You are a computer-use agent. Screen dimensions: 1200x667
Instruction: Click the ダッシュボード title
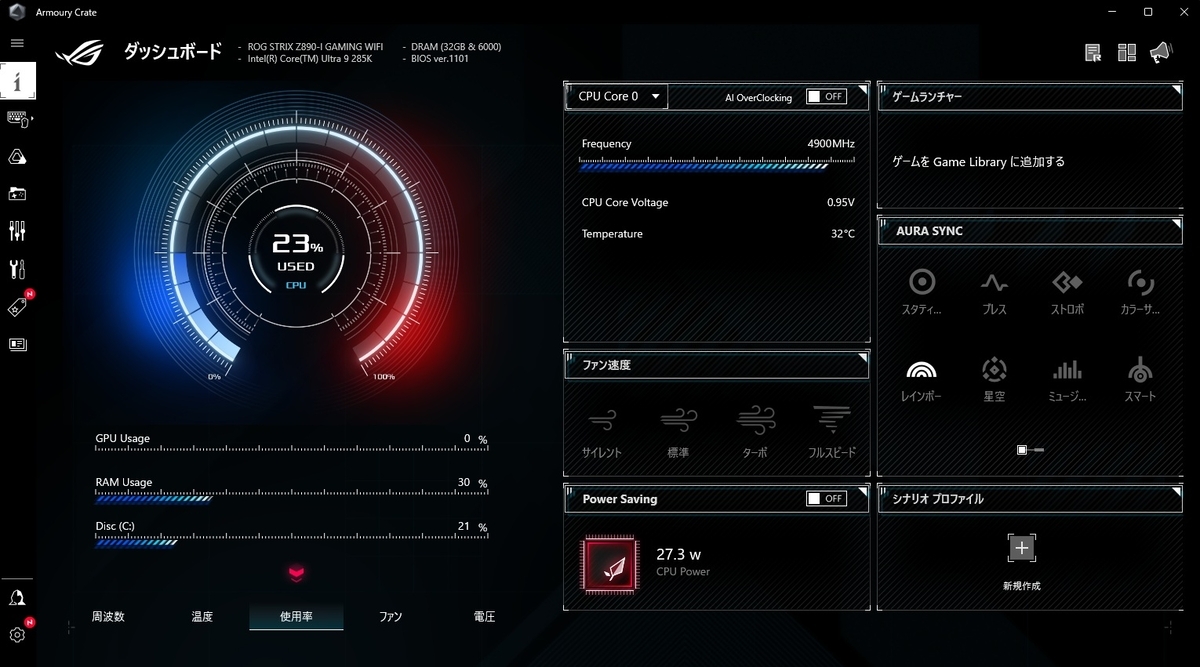[172, 51]
